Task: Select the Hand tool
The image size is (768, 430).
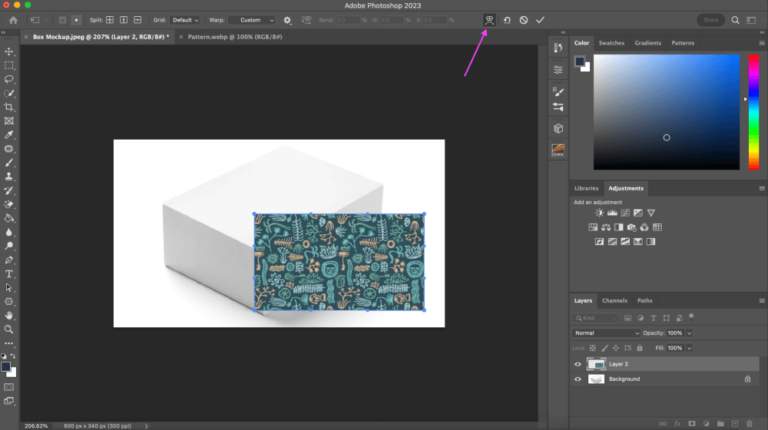Action: tap(9, 315)
